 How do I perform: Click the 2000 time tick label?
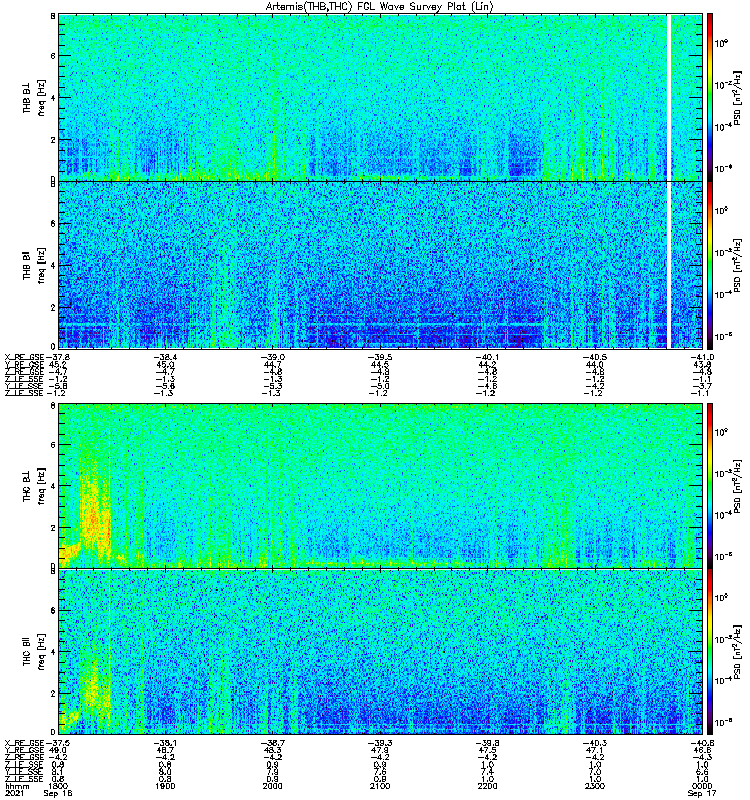pyautogui.click(x=272, y=786)
